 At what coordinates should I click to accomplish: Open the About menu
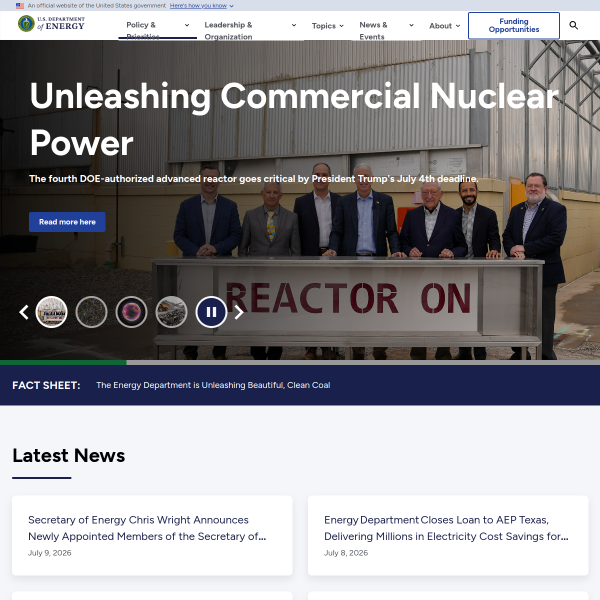(444, 26)
